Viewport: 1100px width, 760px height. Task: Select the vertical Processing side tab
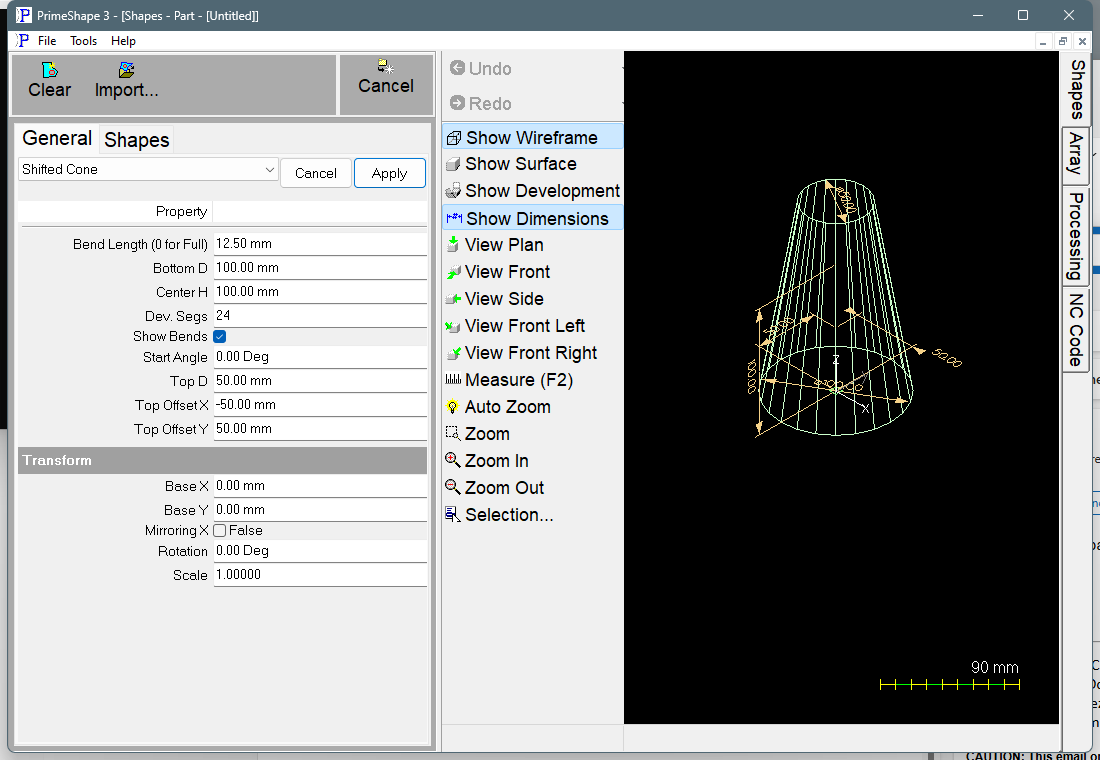click(1077, 236)
